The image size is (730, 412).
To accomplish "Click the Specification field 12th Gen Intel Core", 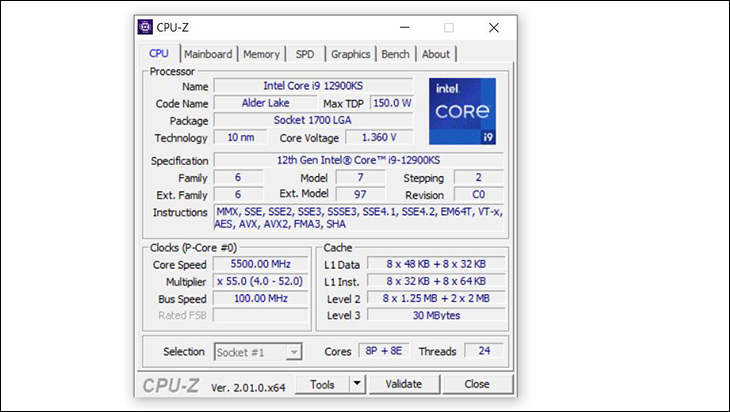I will [358, 160].
